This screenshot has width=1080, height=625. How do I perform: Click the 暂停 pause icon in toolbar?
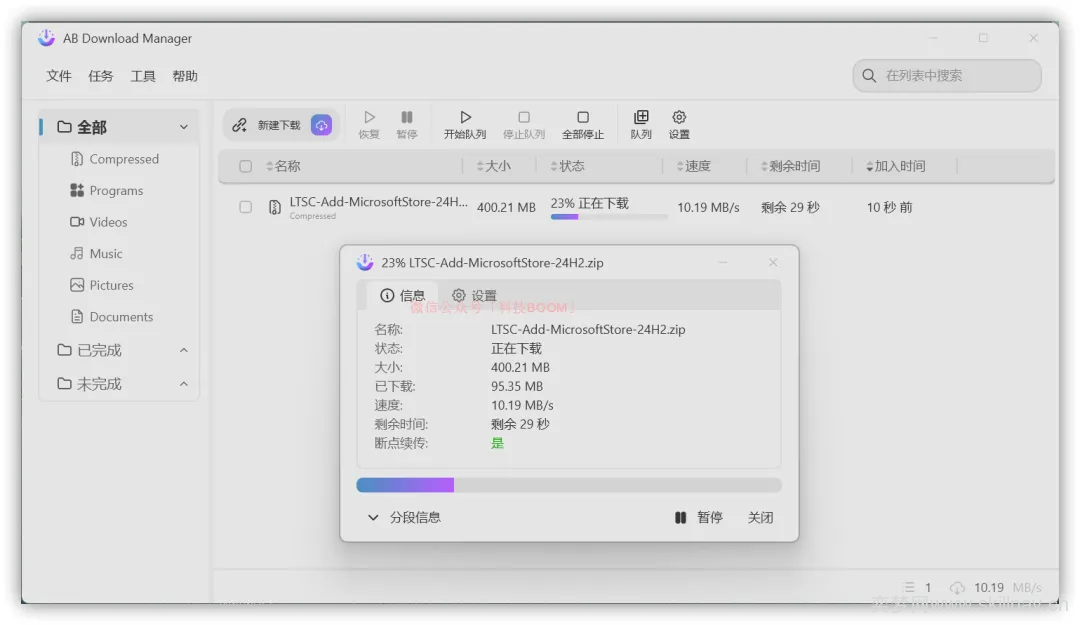(407, 117)
